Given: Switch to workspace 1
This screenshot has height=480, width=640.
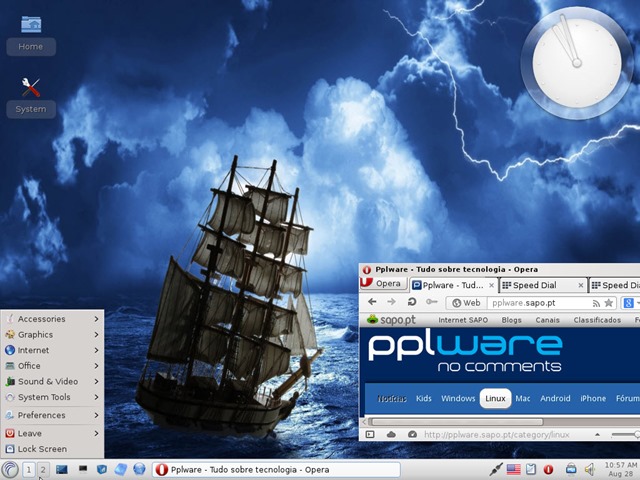Looking at the screenshot, I should click(x=29, y=470).
